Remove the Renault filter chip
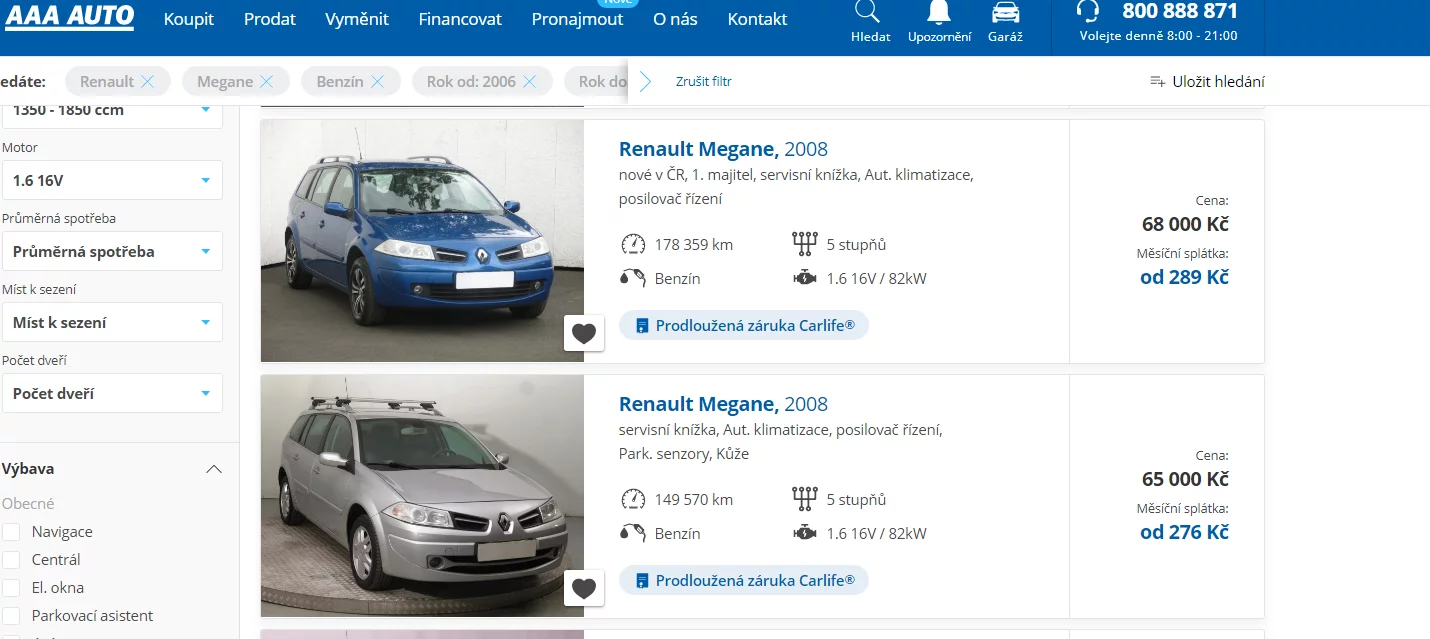 point(148,82)
